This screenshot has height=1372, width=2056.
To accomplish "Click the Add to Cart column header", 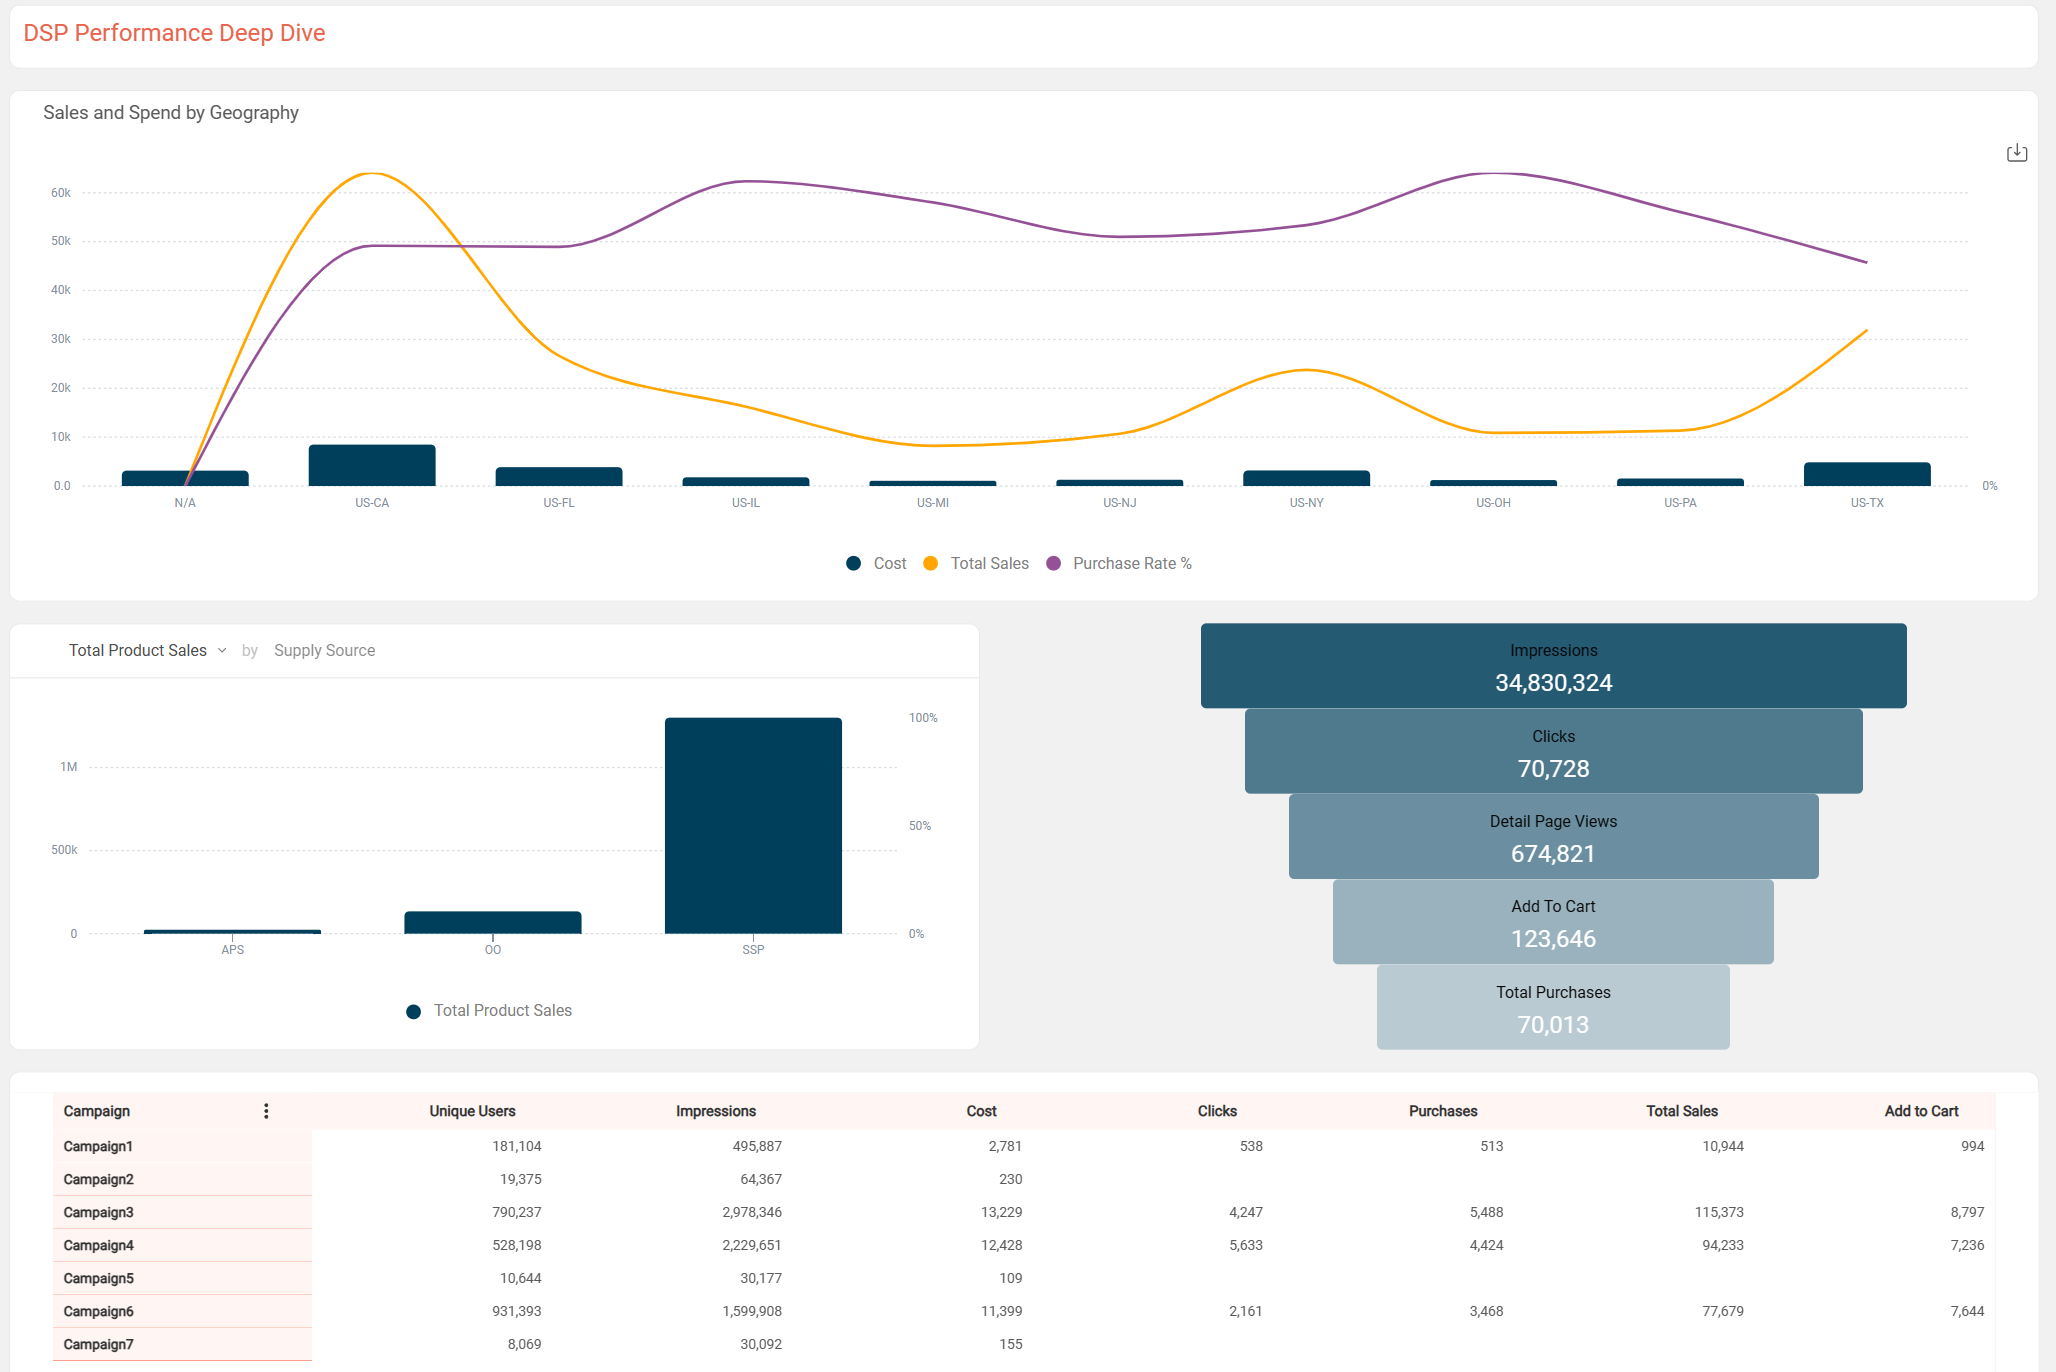I will (x=1920, y=1111).
